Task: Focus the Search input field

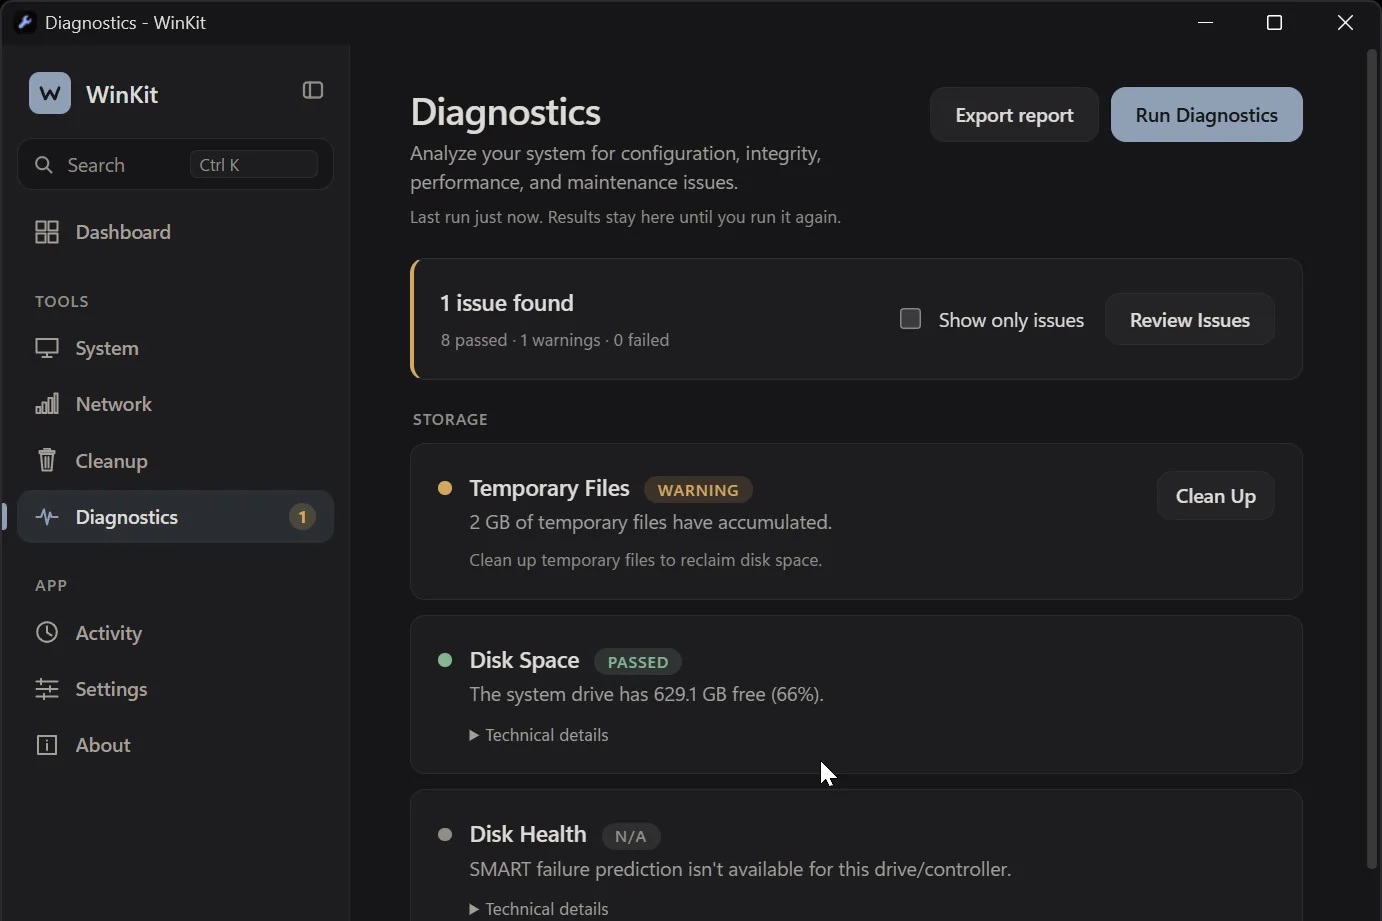Action: pos(175,164)
